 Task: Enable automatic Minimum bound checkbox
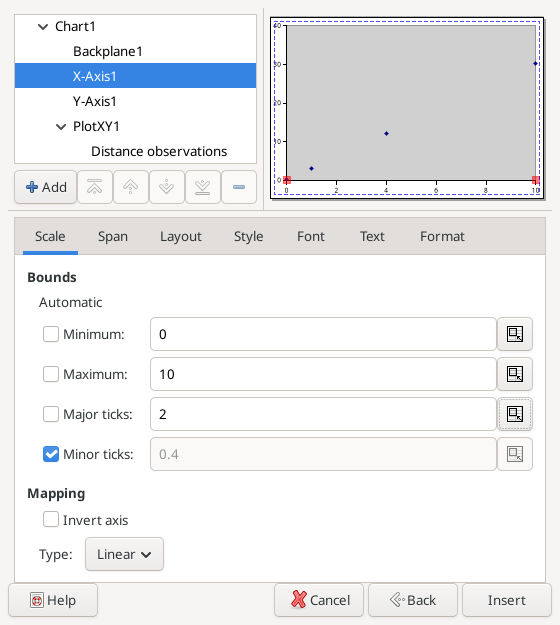[51, 334]
